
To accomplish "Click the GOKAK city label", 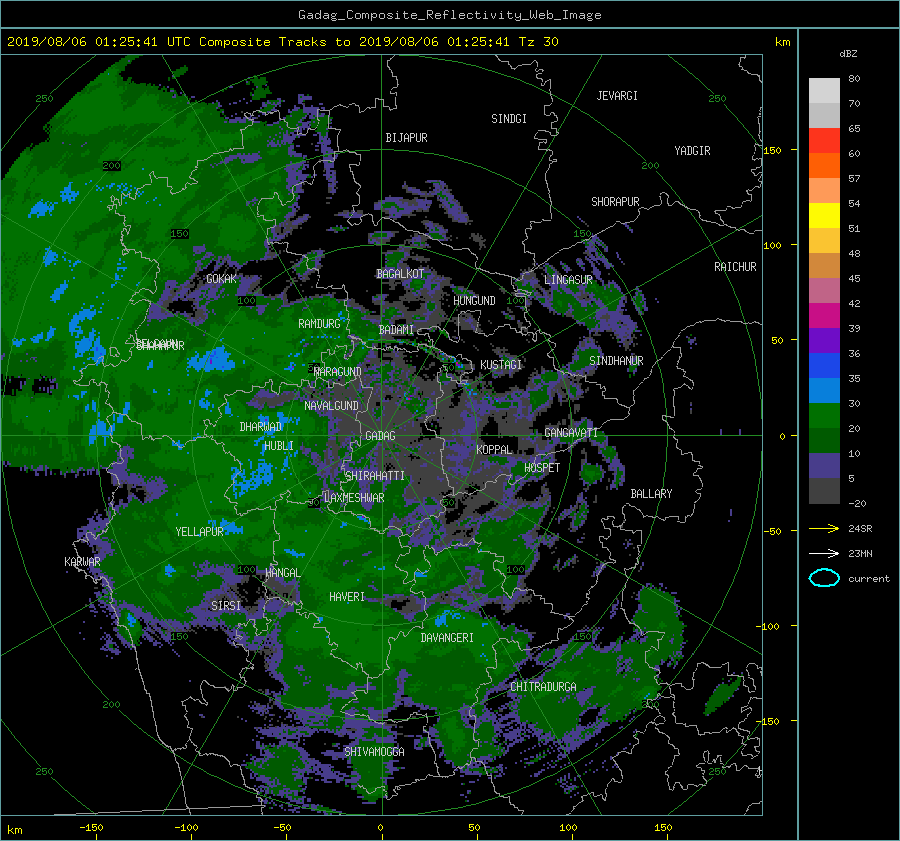I will click(x=221, y=279).
